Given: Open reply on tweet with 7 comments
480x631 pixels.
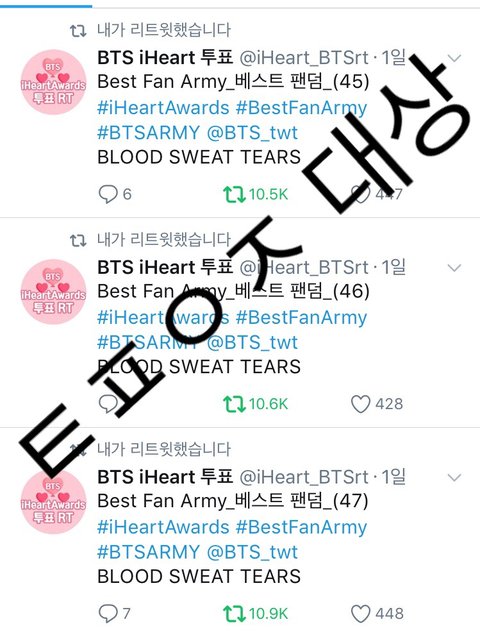Looking at the screenshot, I should click(107, 614).
